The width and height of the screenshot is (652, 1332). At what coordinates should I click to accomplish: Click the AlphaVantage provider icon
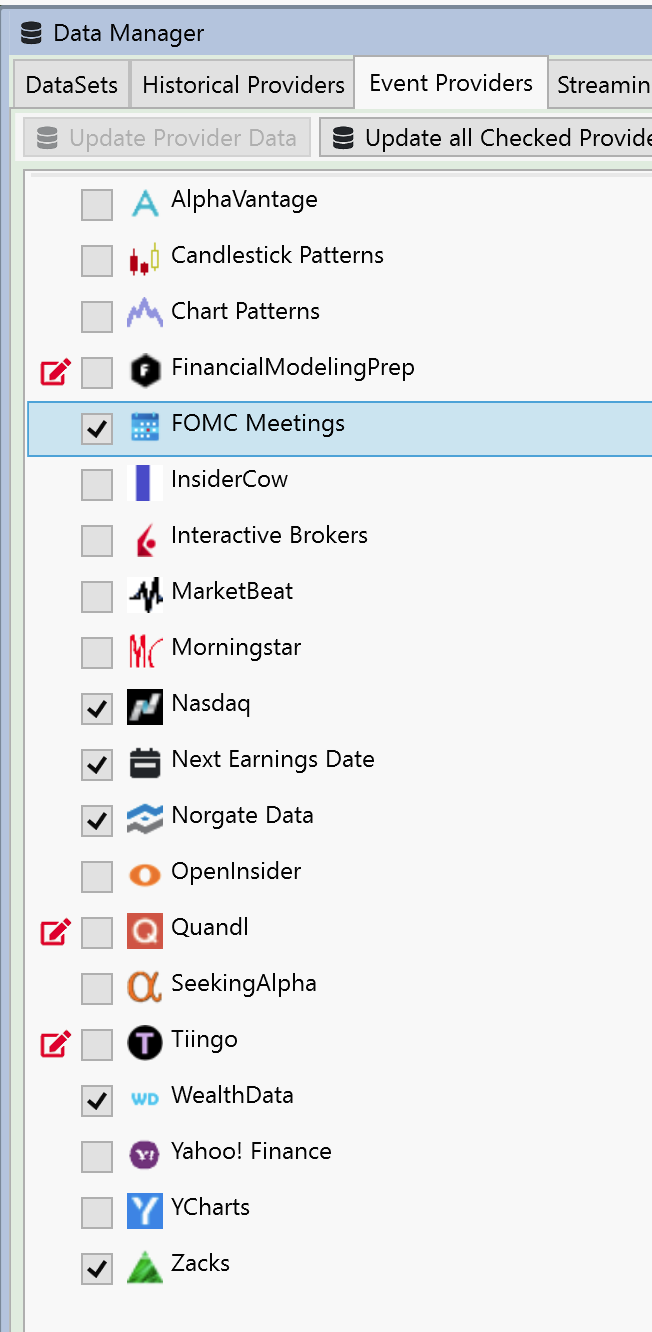[145, 204]
